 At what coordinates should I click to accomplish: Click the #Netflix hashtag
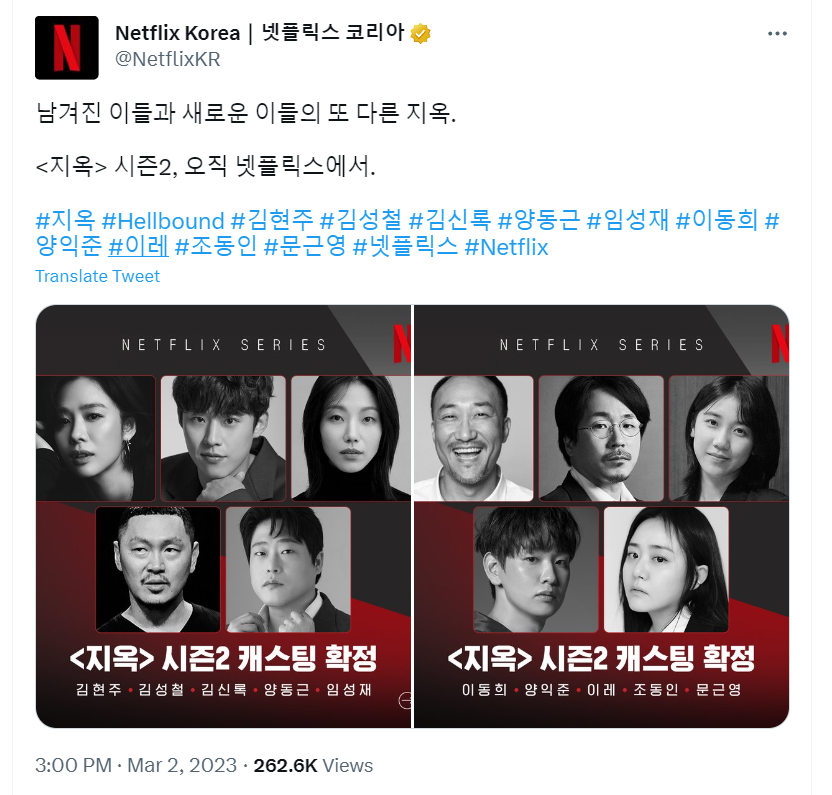point(506,247)
